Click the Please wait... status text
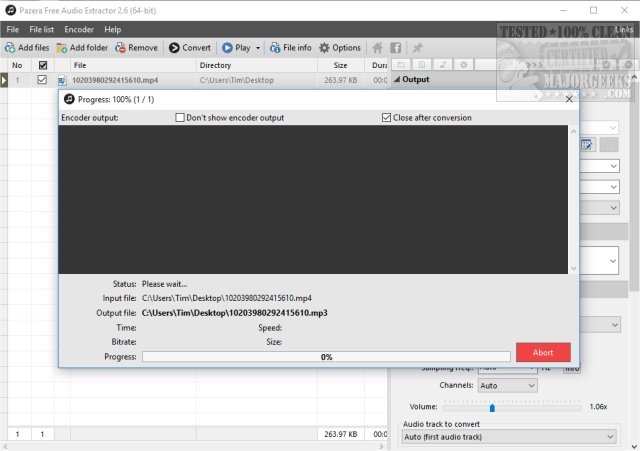The width and height of the screenshot is (640, 451). coord(164,284)
